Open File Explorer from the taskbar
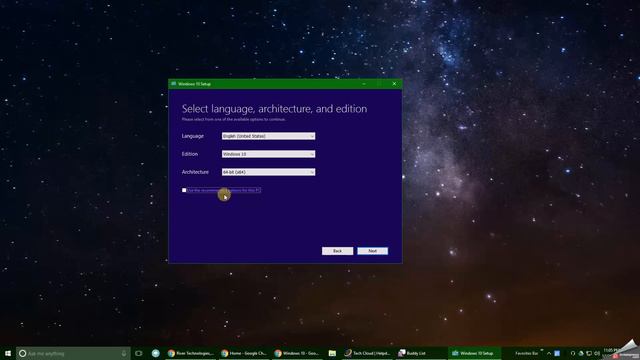 tap(332, 353)
